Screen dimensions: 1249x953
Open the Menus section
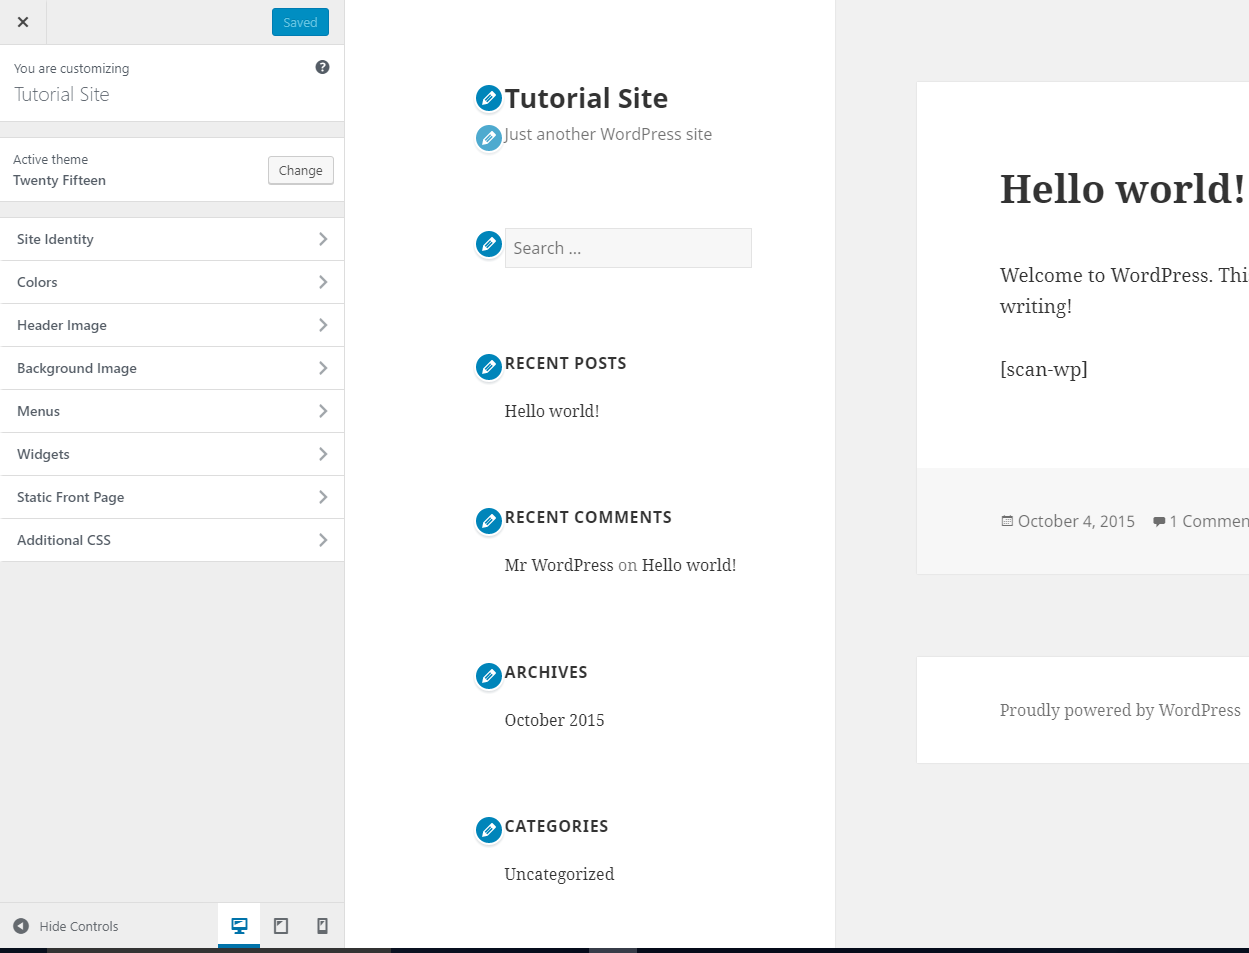tap(172, 411)
